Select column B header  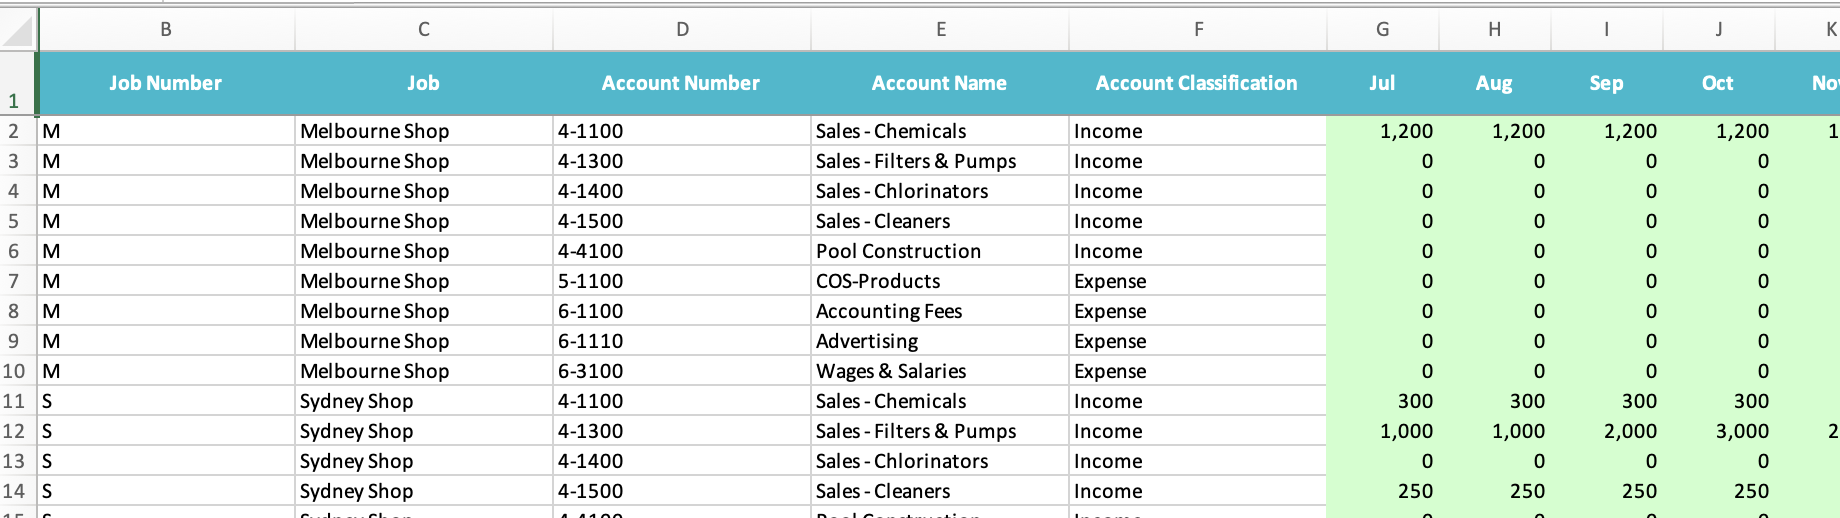coord(166,30)
